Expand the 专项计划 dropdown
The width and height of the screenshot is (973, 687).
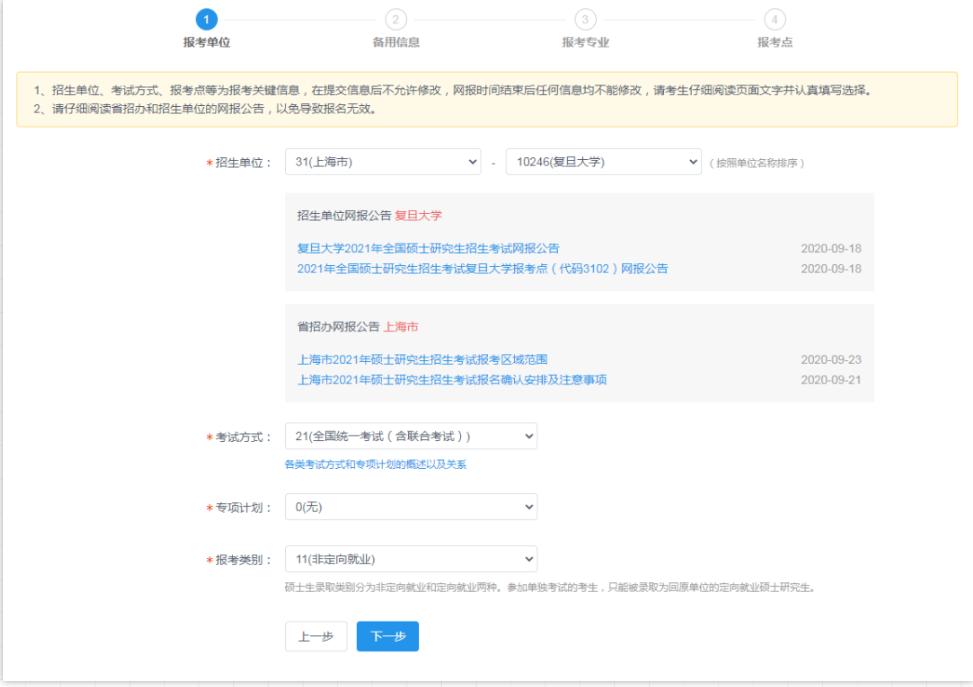411,507
